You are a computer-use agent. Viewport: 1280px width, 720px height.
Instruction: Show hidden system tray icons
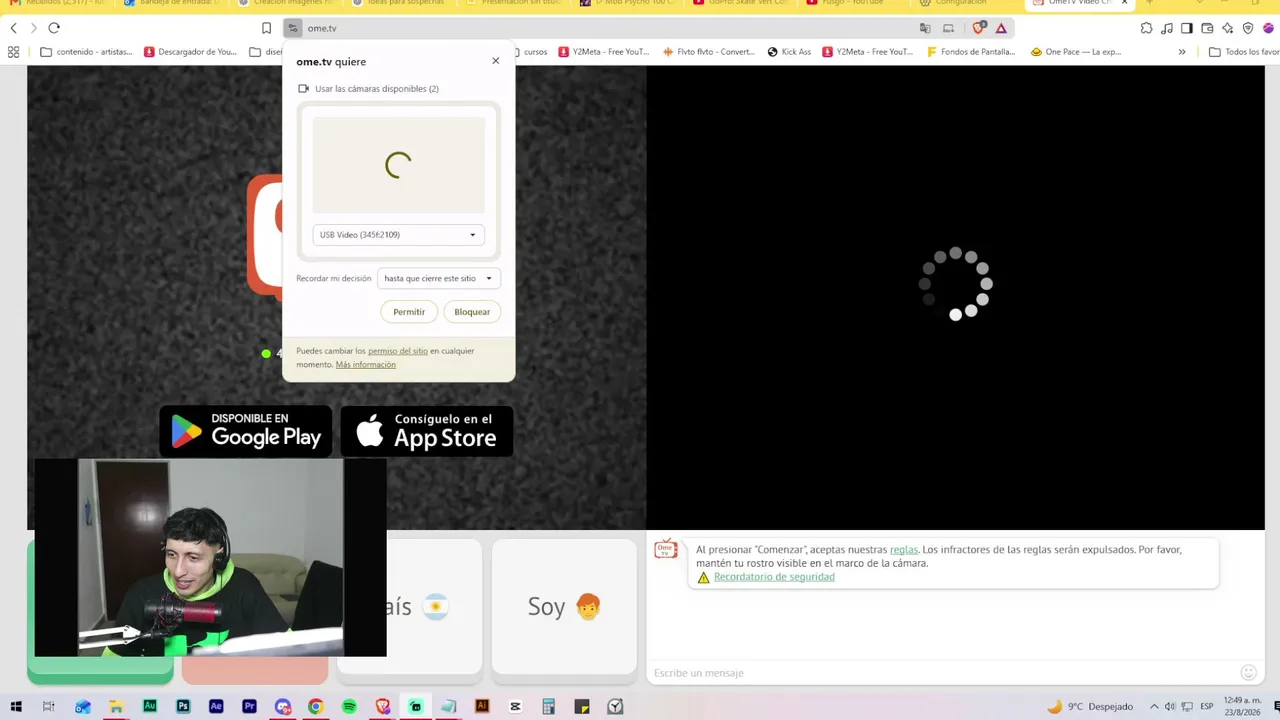1153,706
